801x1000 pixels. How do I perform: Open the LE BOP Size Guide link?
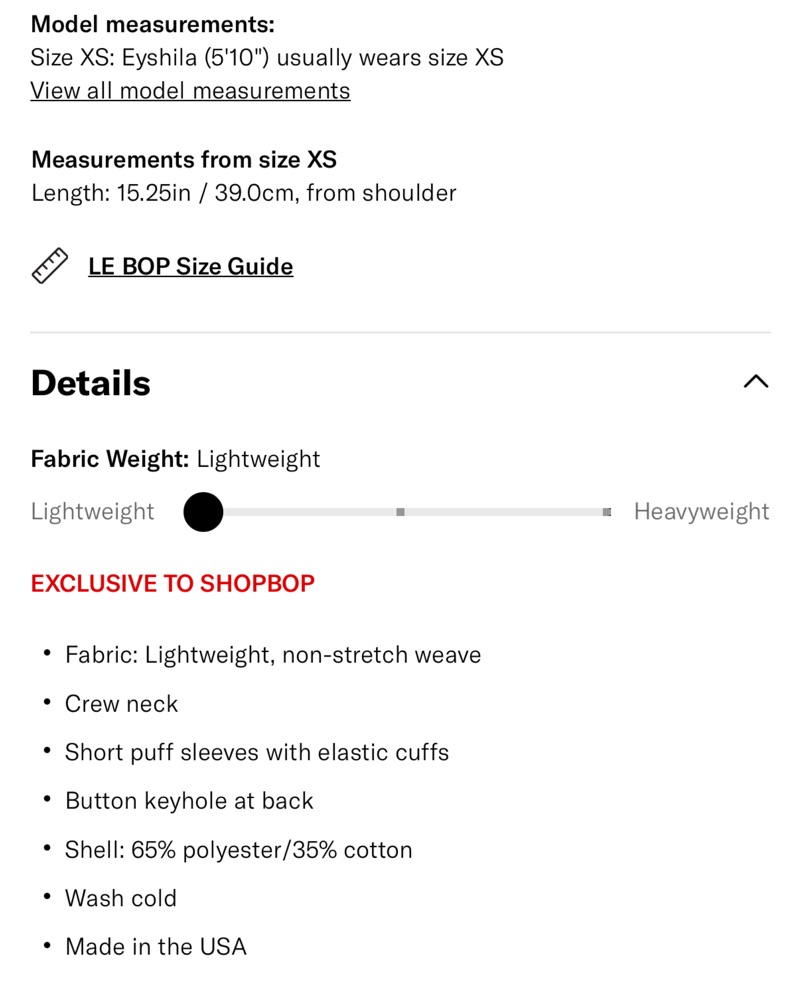click(x=191, y=266)
